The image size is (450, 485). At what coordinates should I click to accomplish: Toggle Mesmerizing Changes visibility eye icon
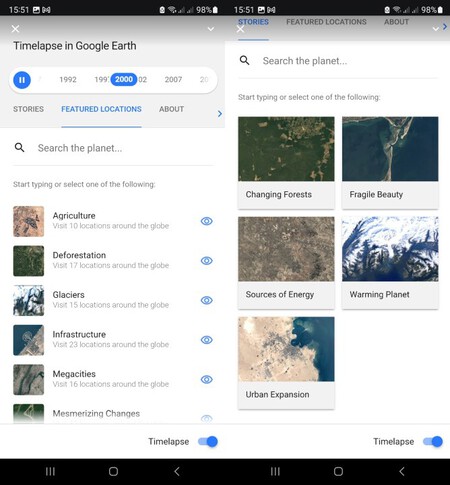[207, 419]
